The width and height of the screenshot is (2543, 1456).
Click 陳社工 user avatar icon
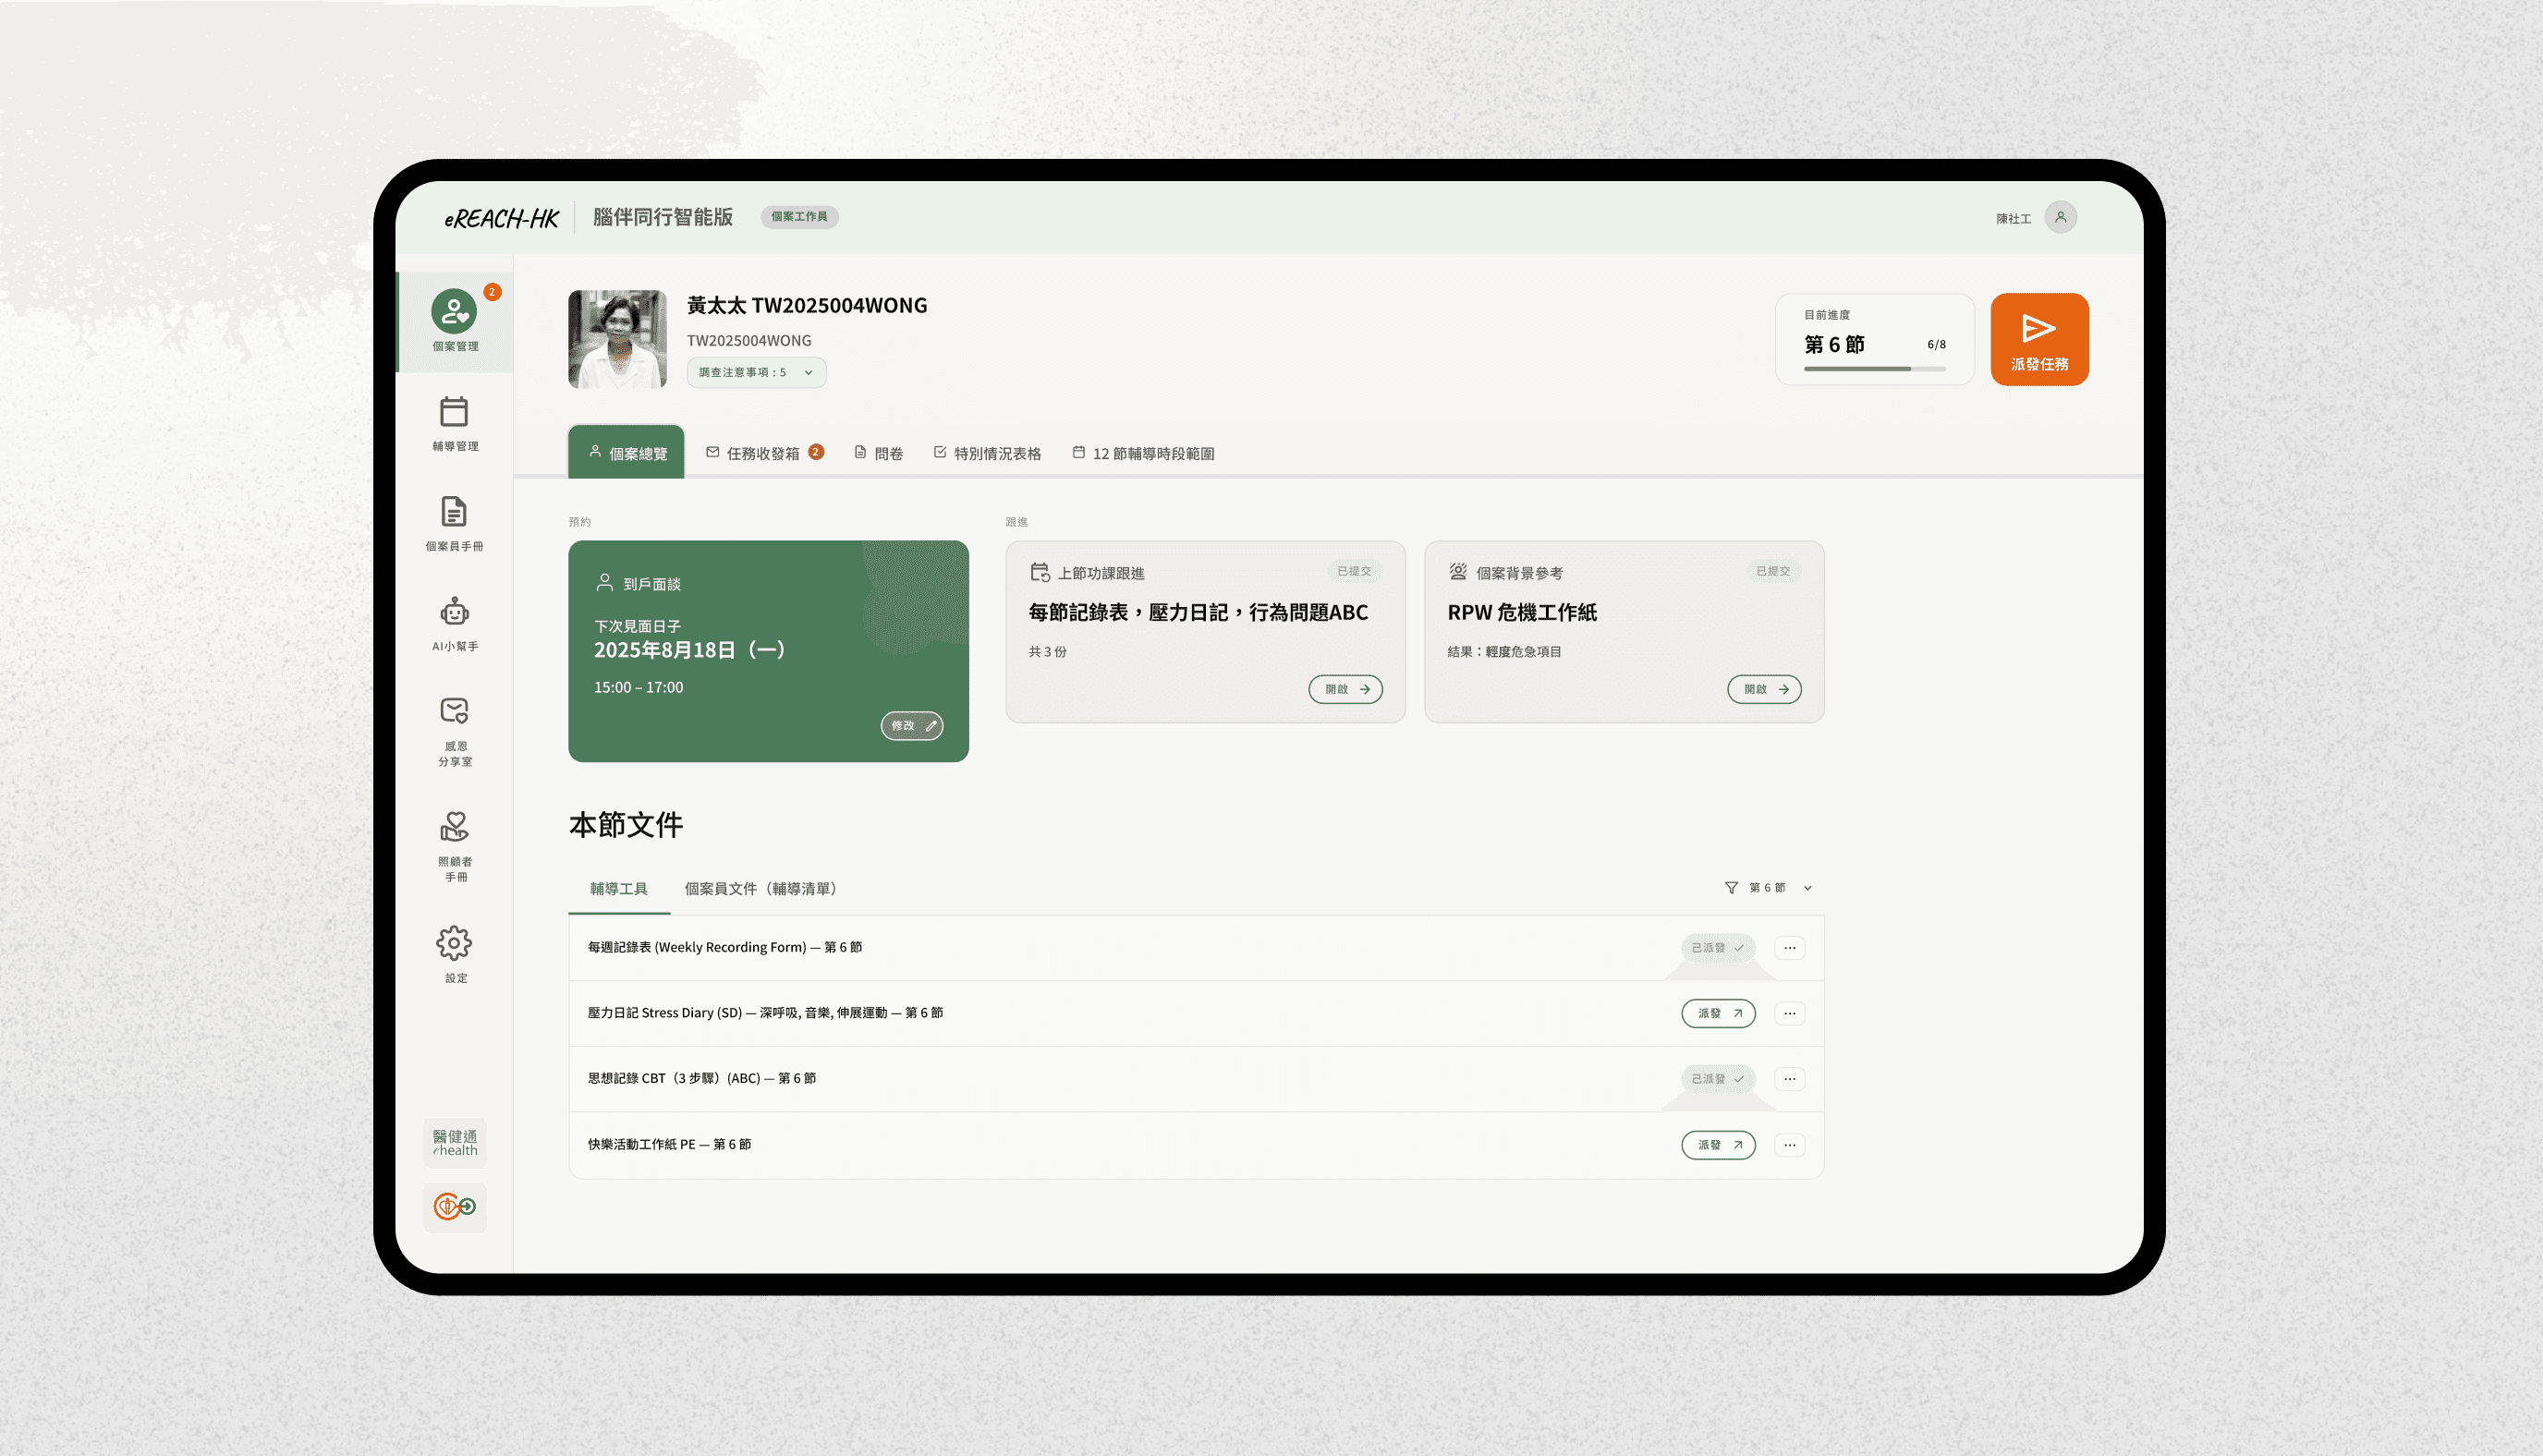click(2060, 218)
